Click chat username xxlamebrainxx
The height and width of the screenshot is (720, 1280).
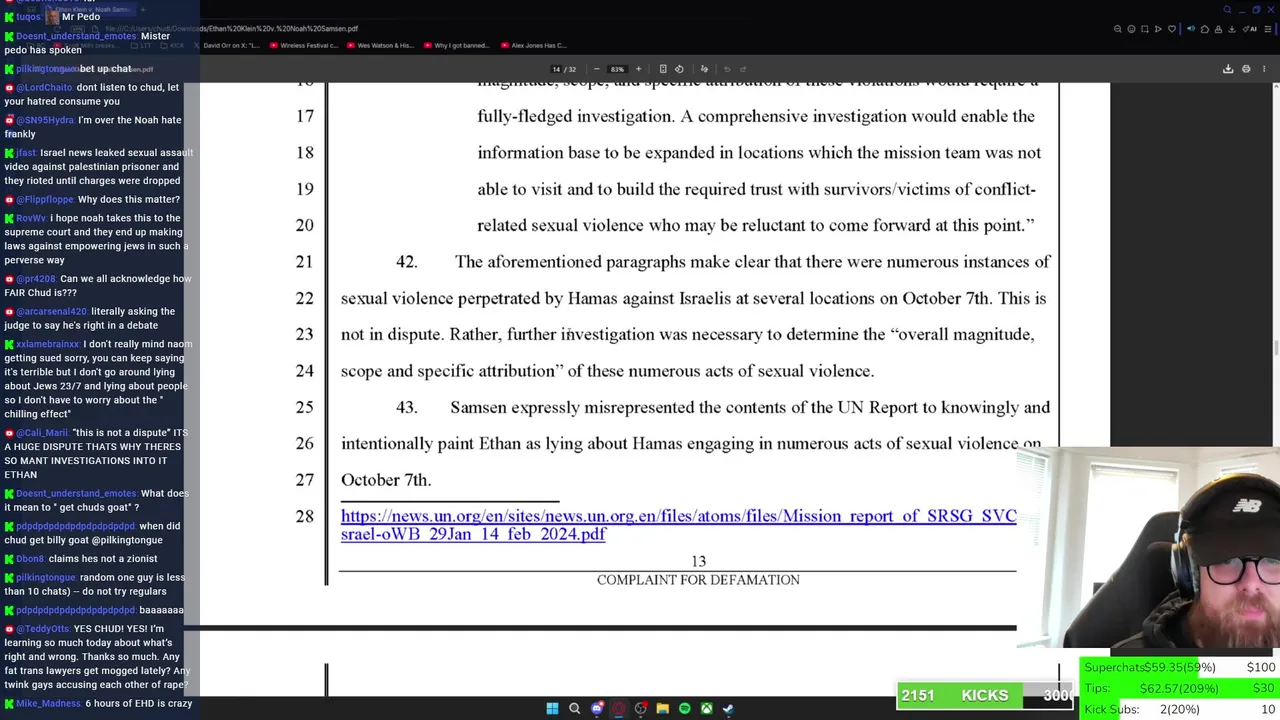pyautogui.click(x=47, y=344)
